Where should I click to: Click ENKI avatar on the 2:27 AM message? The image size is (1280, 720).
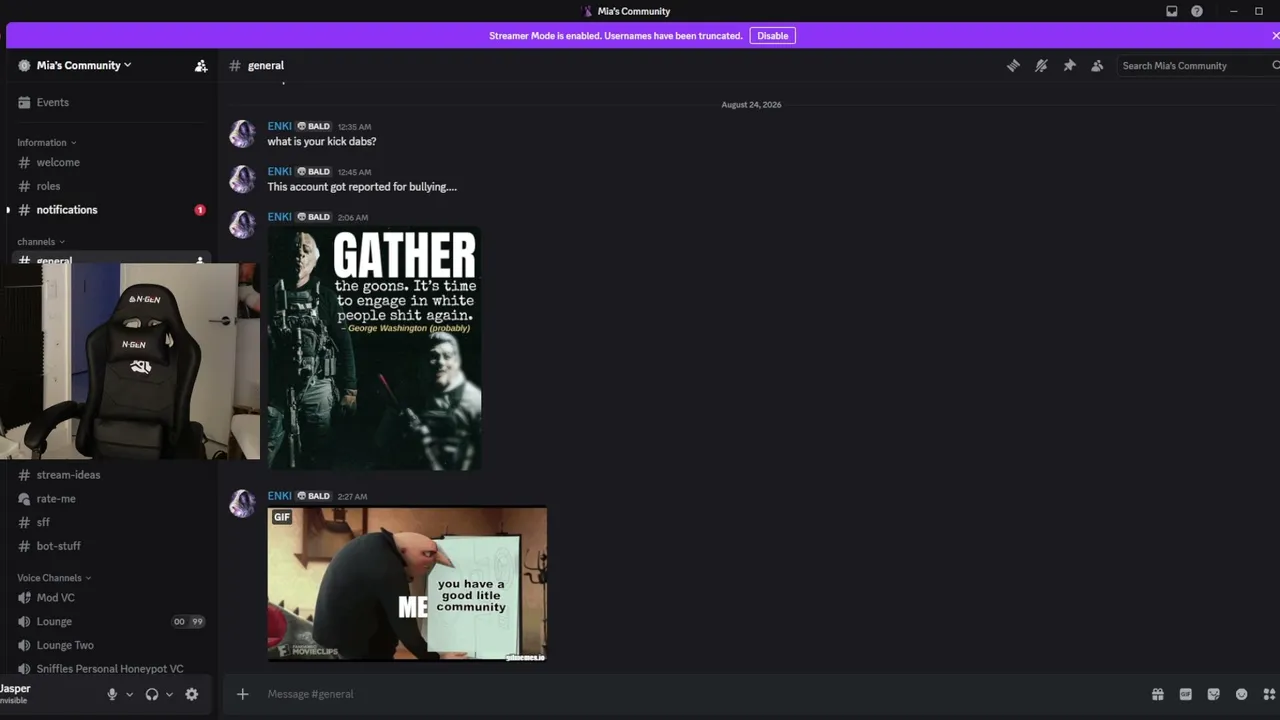point(243,504)
